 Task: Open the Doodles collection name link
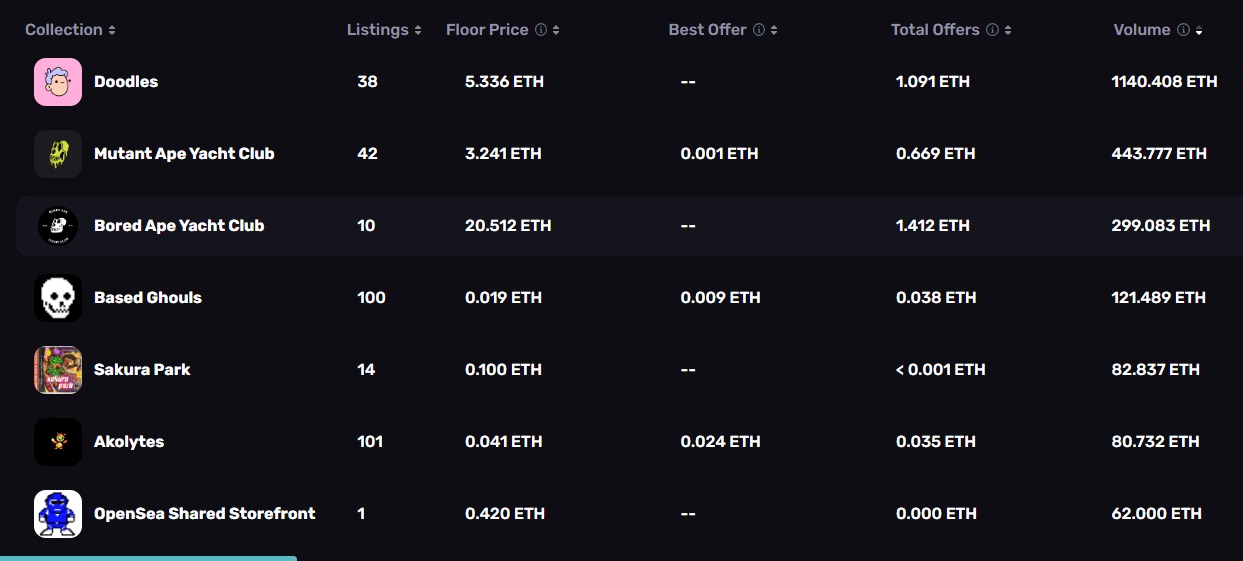tap(126, 82)
